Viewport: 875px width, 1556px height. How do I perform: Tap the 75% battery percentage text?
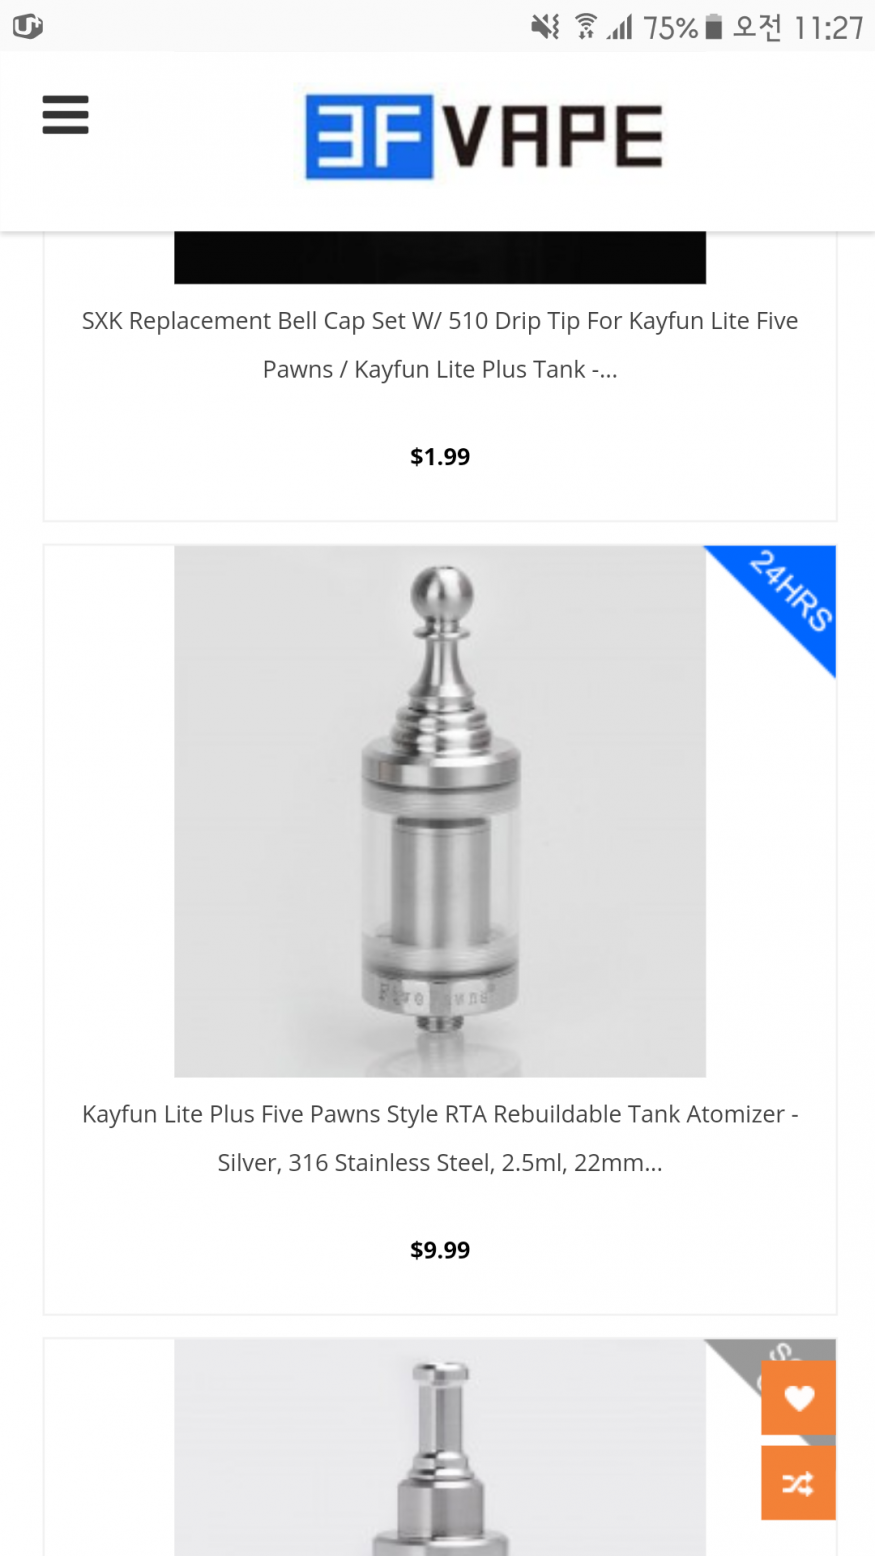coord(670,28)
